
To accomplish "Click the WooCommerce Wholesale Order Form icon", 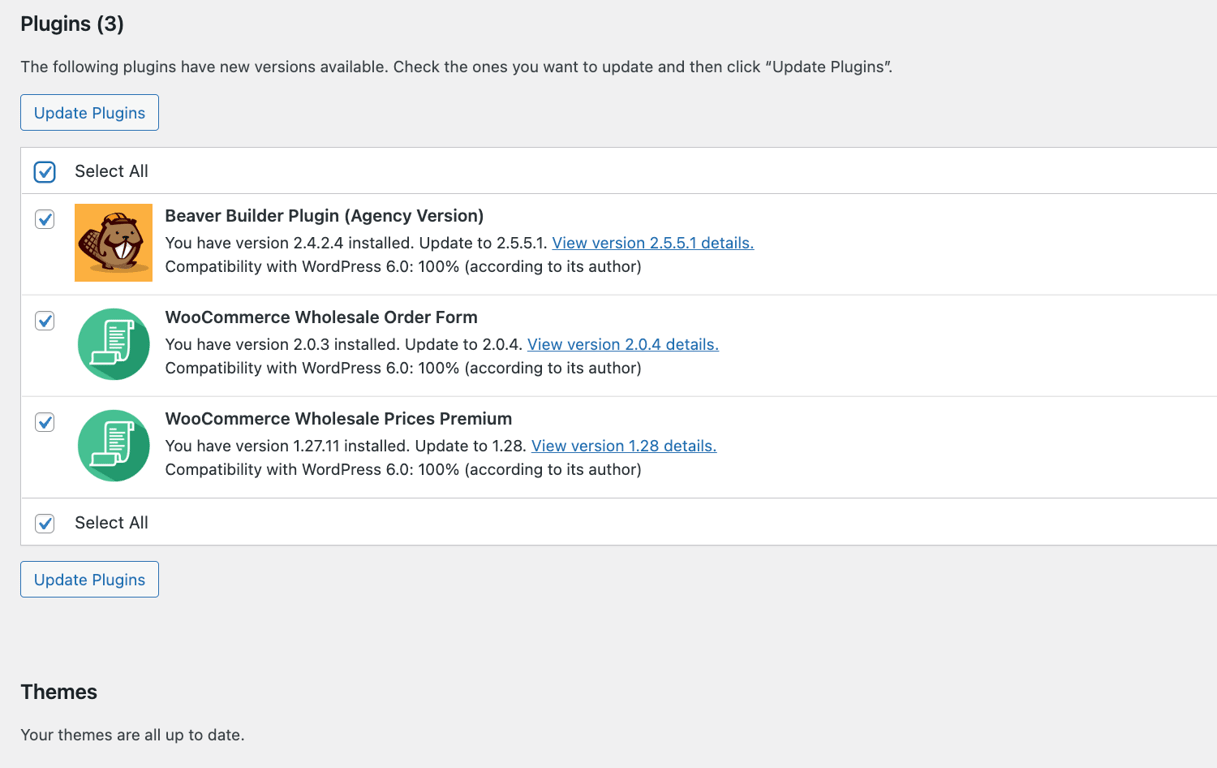I will 113,344.
